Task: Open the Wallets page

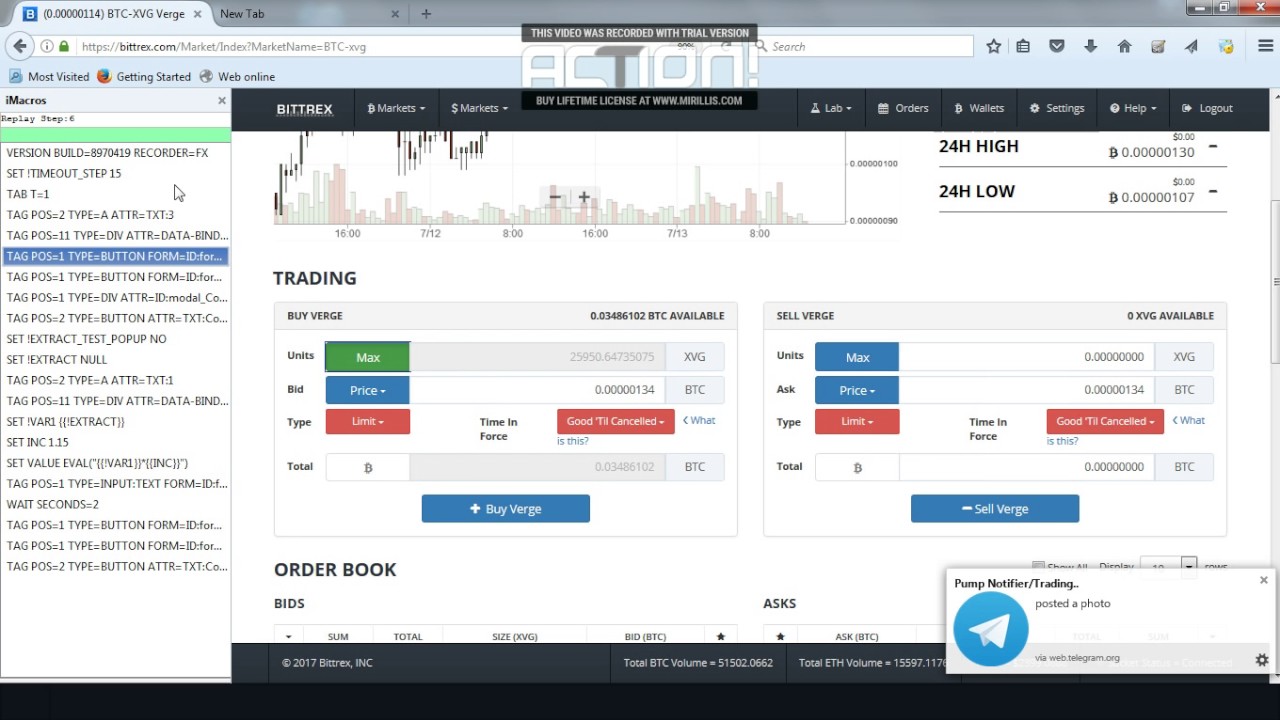Action: coord(979,108)
